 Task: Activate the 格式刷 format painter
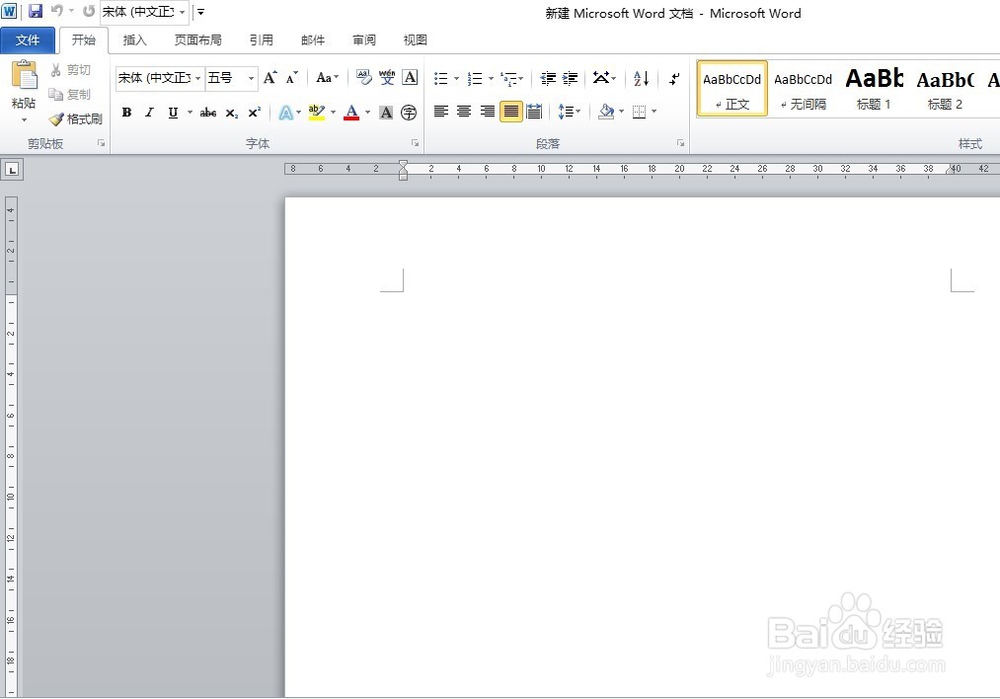tap(76, 119)
